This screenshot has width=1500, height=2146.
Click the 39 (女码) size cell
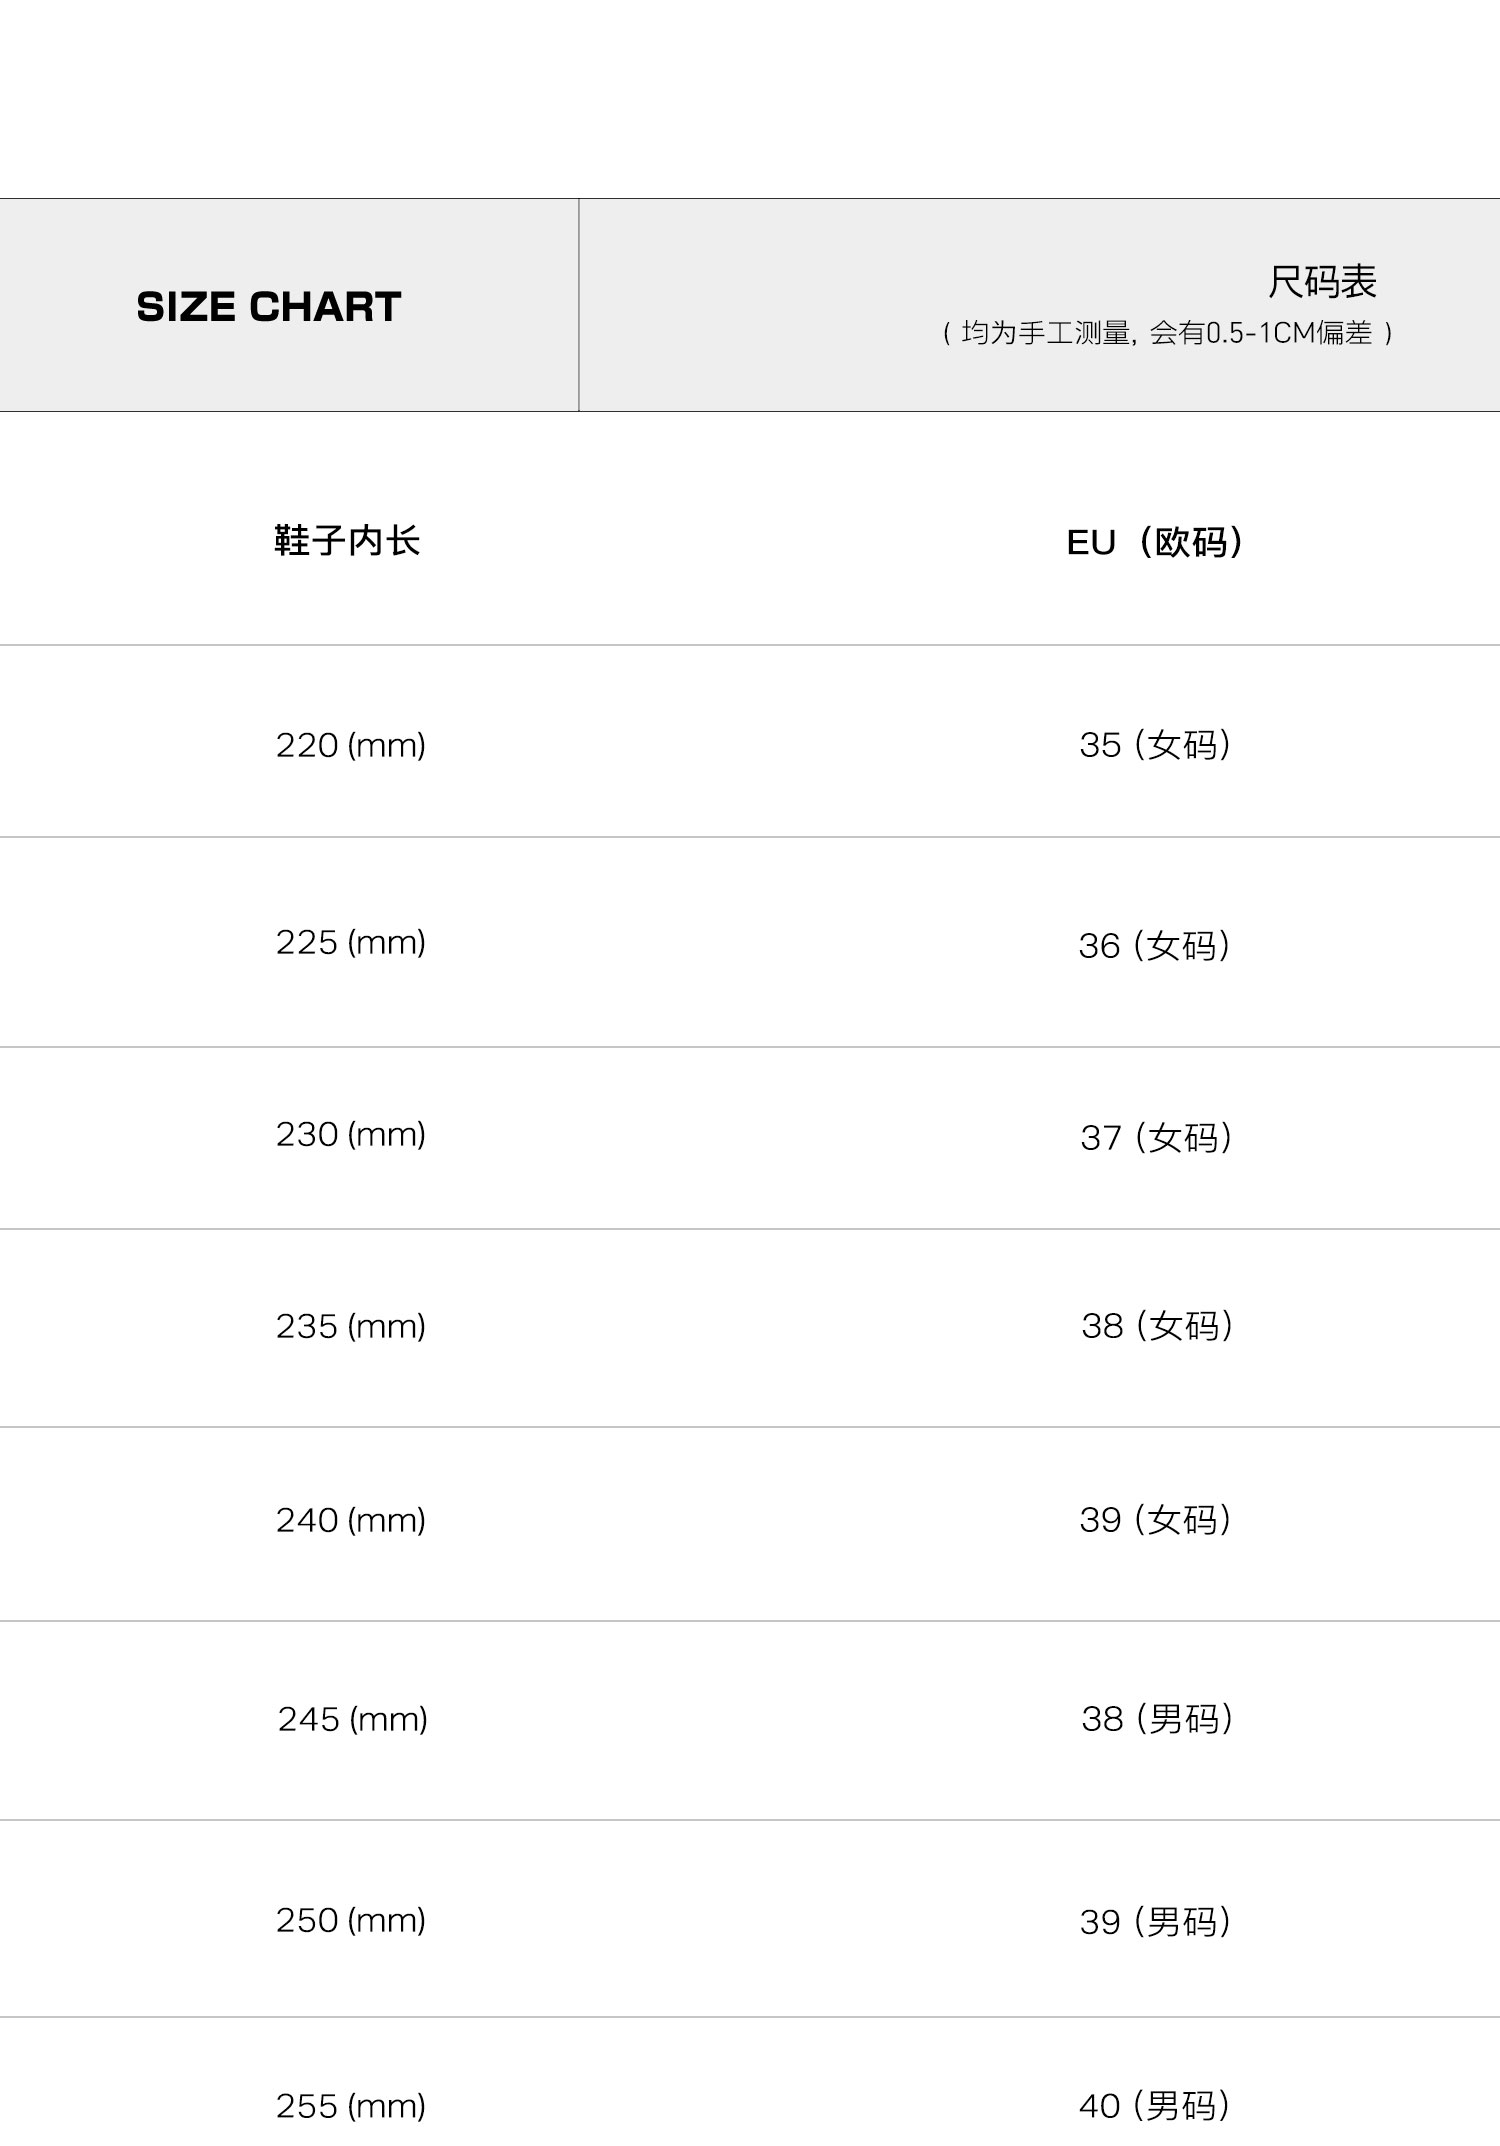tap(1155, 1520)
